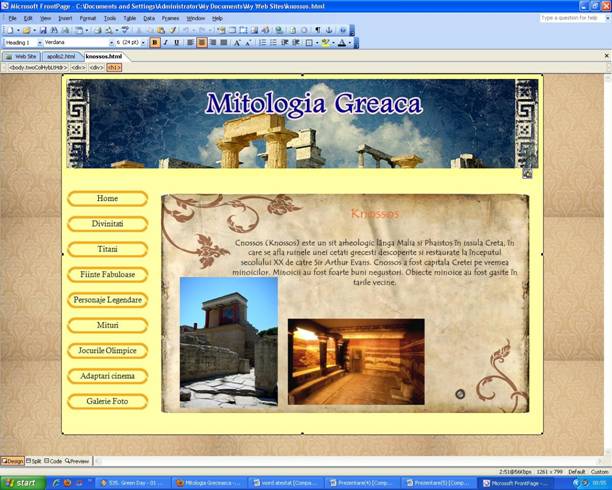Click the binoculars Find icon
612x490 pixels.
[x=54, y=30]
